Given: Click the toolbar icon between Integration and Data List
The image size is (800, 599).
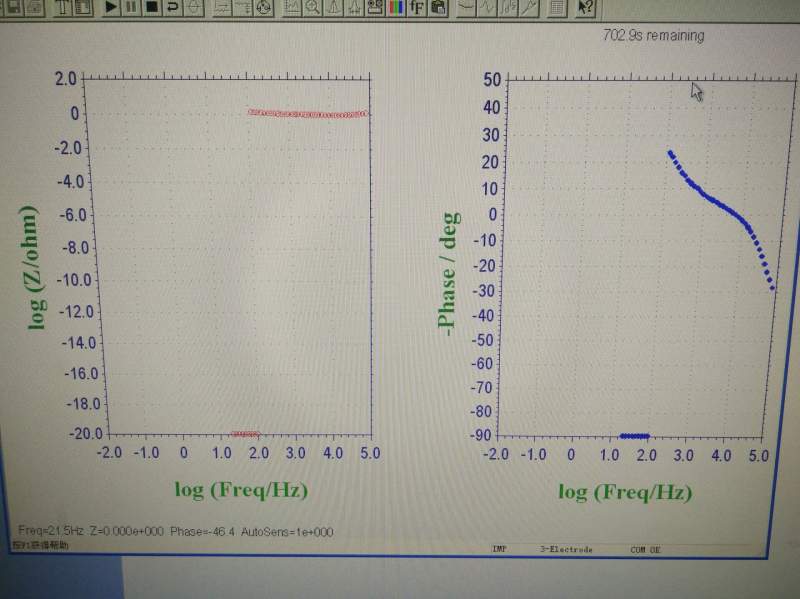Looking at the screenshot, I should coord(529,7).
